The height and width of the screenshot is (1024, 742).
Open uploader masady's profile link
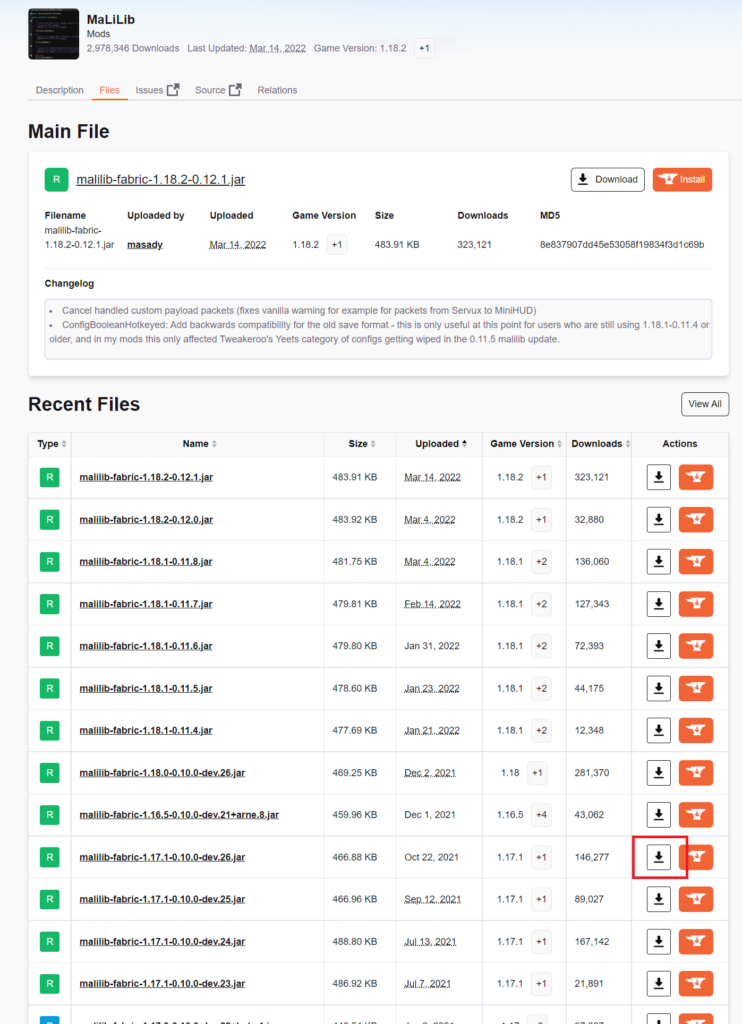click(x=144, y=244)
